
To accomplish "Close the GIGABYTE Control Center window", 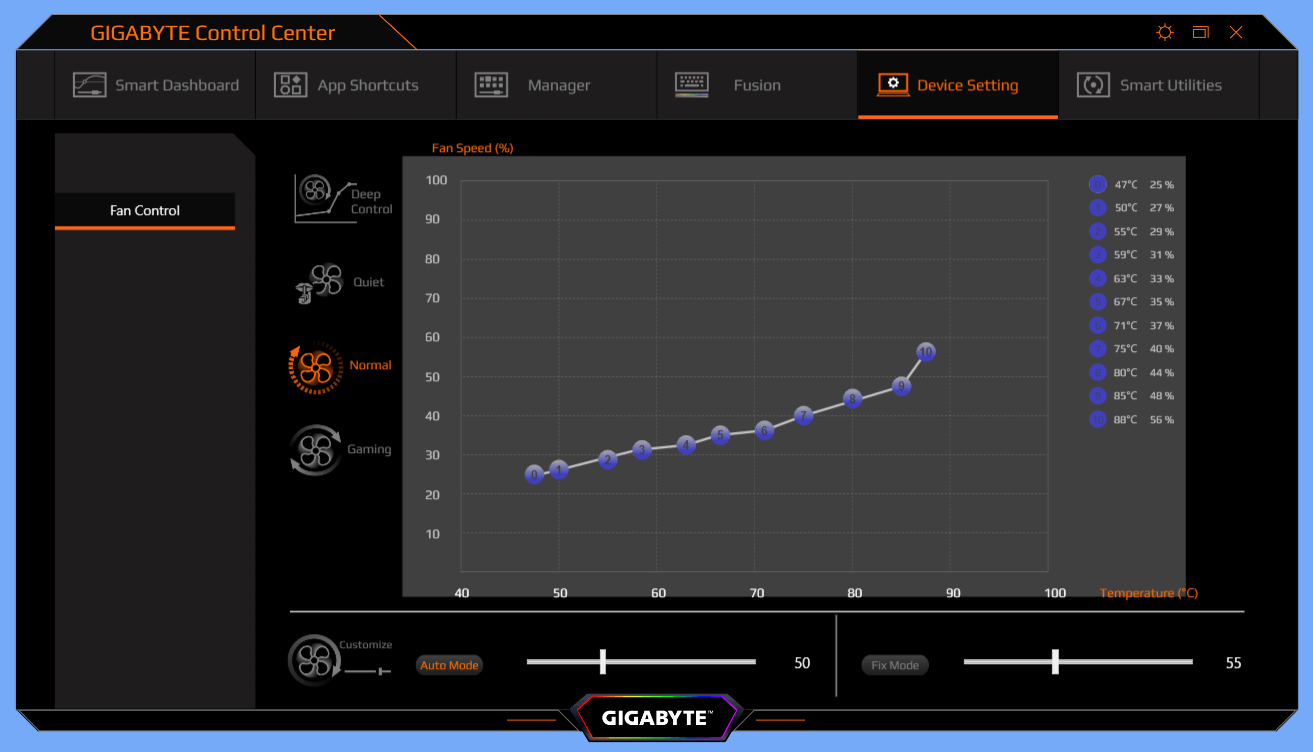I will pyautogui.click(x=1236, y=32).
